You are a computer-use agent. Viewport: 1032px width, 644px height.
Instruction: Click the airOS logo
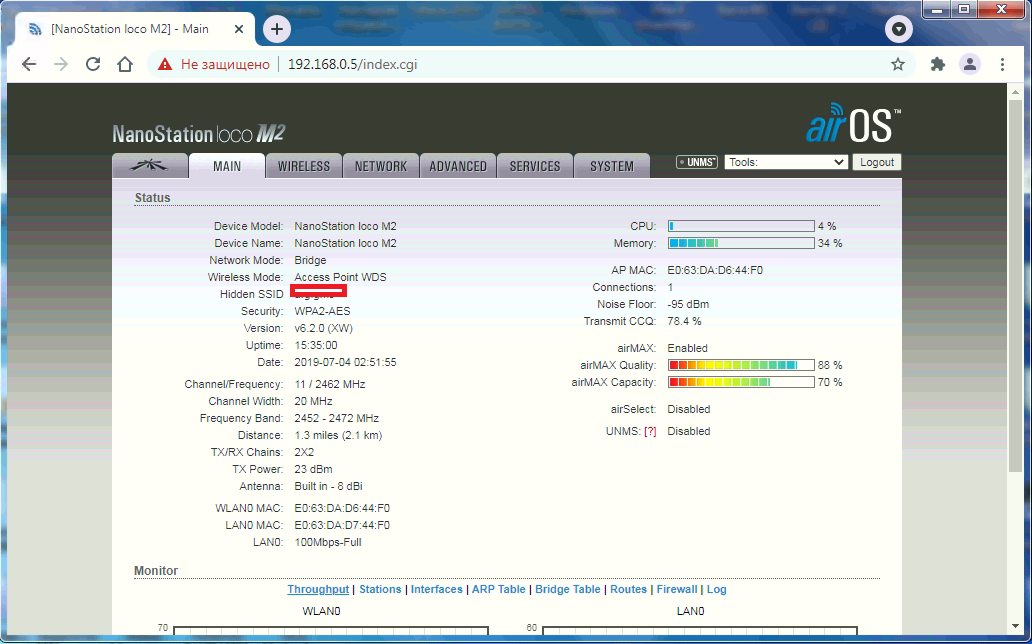click(x=853, y=124)
